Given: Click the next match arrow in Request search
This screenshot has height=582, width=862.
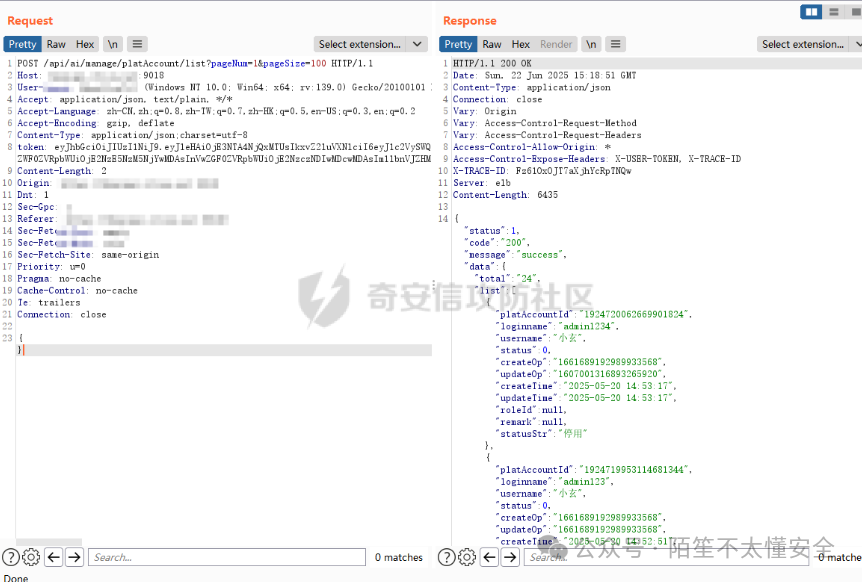Looking at the screenshot, I should [x=74, y=557].
